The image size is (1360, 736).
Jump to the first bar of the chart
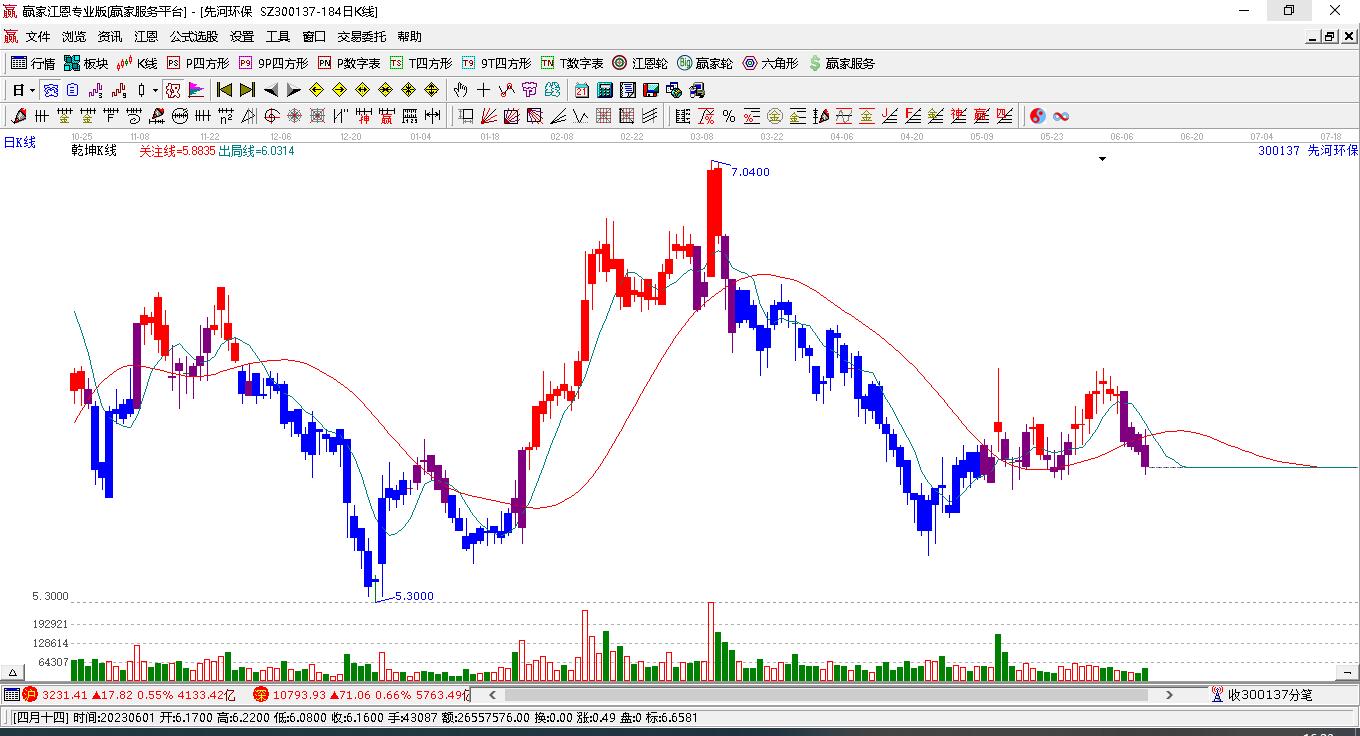coord(225,90)
